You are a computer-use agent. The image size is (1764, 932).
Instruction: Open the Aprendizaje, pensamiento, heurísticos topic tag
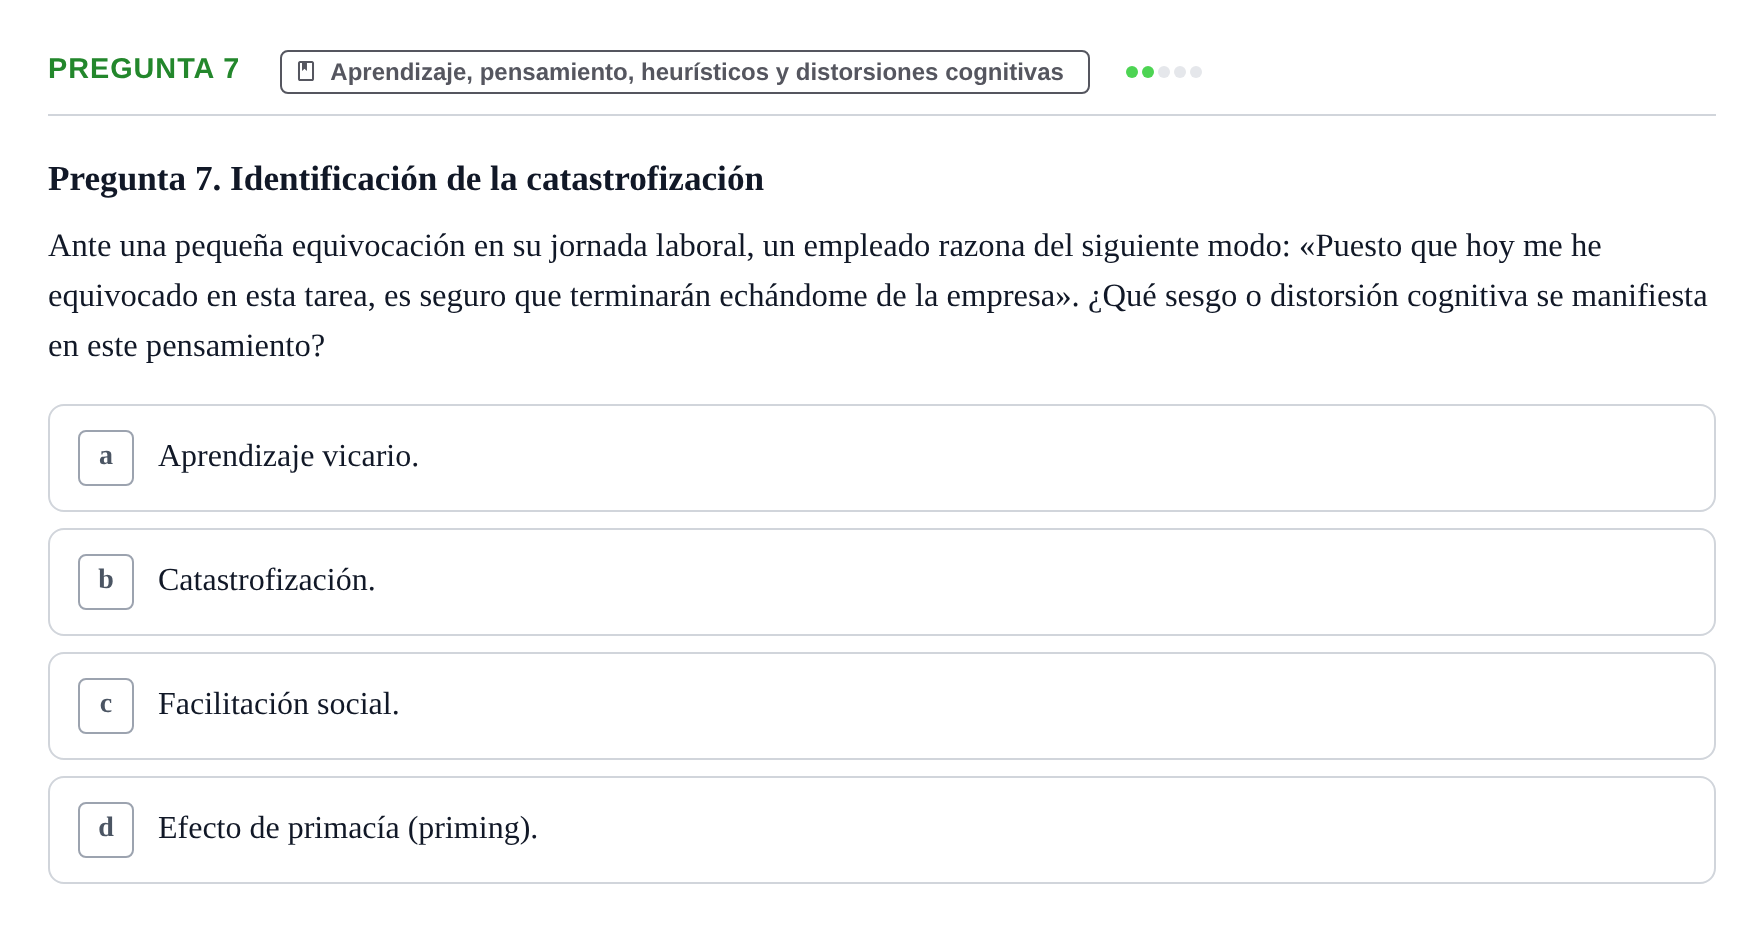pos(685,72)
